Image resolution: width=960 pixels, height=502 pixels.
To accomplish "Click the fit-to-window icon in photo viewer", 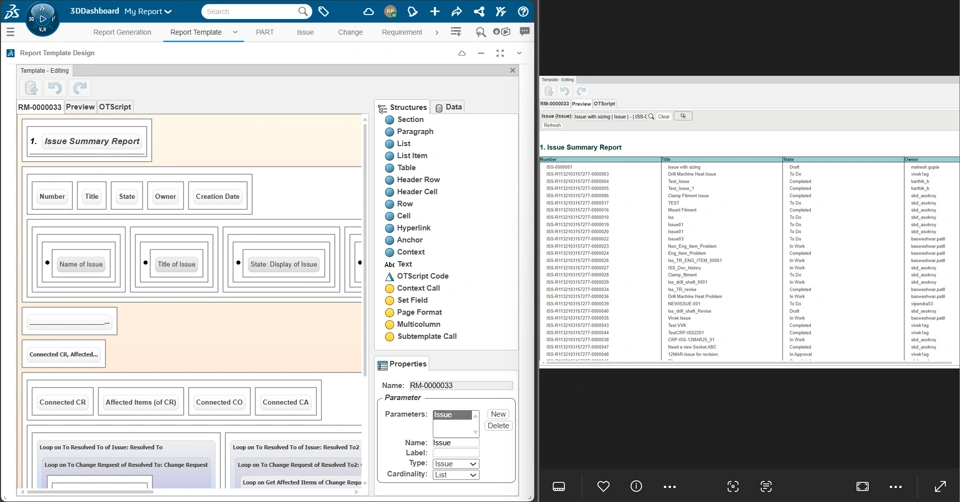I will point(862,486).
